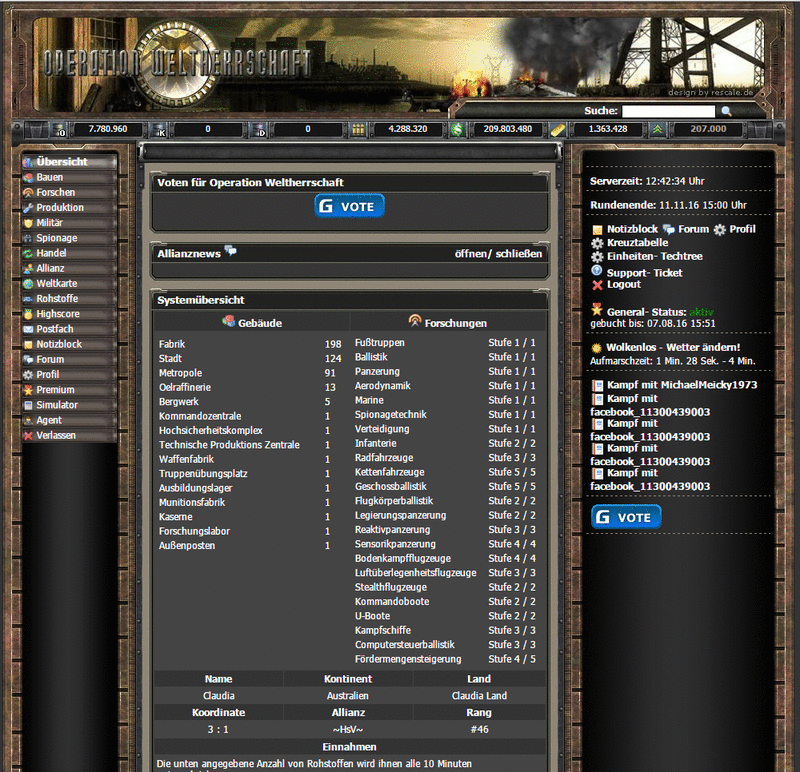Viewport: 800px width, 772px height.
Task: Select the Militär shield icon
Action: coord(28,222)
